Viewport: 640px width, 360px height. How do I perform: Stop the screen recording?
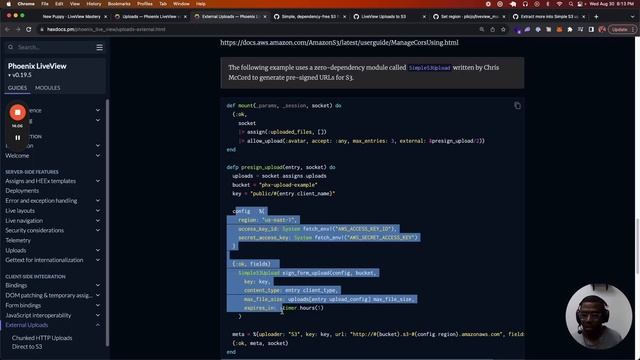pyautogui.click(x=18, y=112)
